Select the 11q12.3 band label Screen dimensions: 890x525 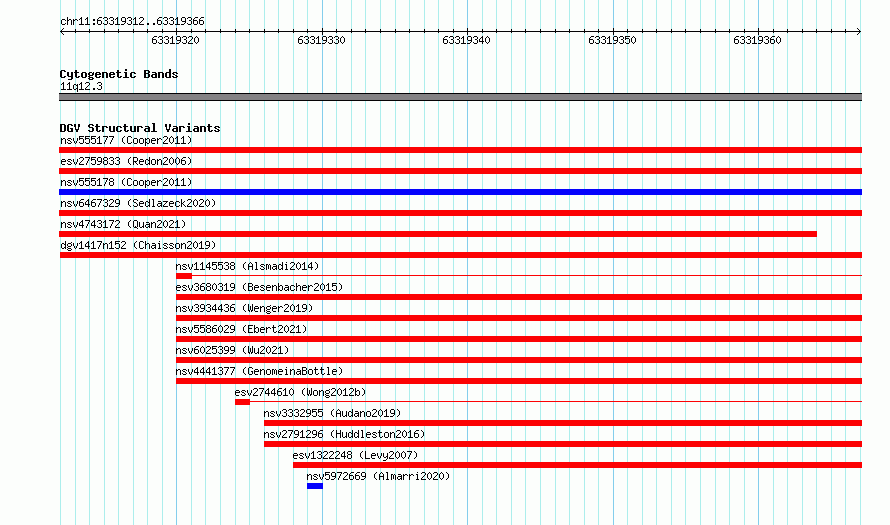point(81,86)
